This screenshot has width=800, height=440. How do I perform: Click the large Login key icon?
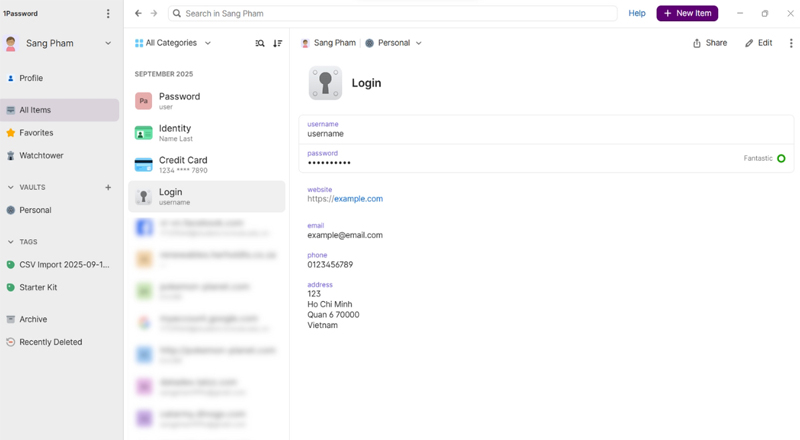325,83
